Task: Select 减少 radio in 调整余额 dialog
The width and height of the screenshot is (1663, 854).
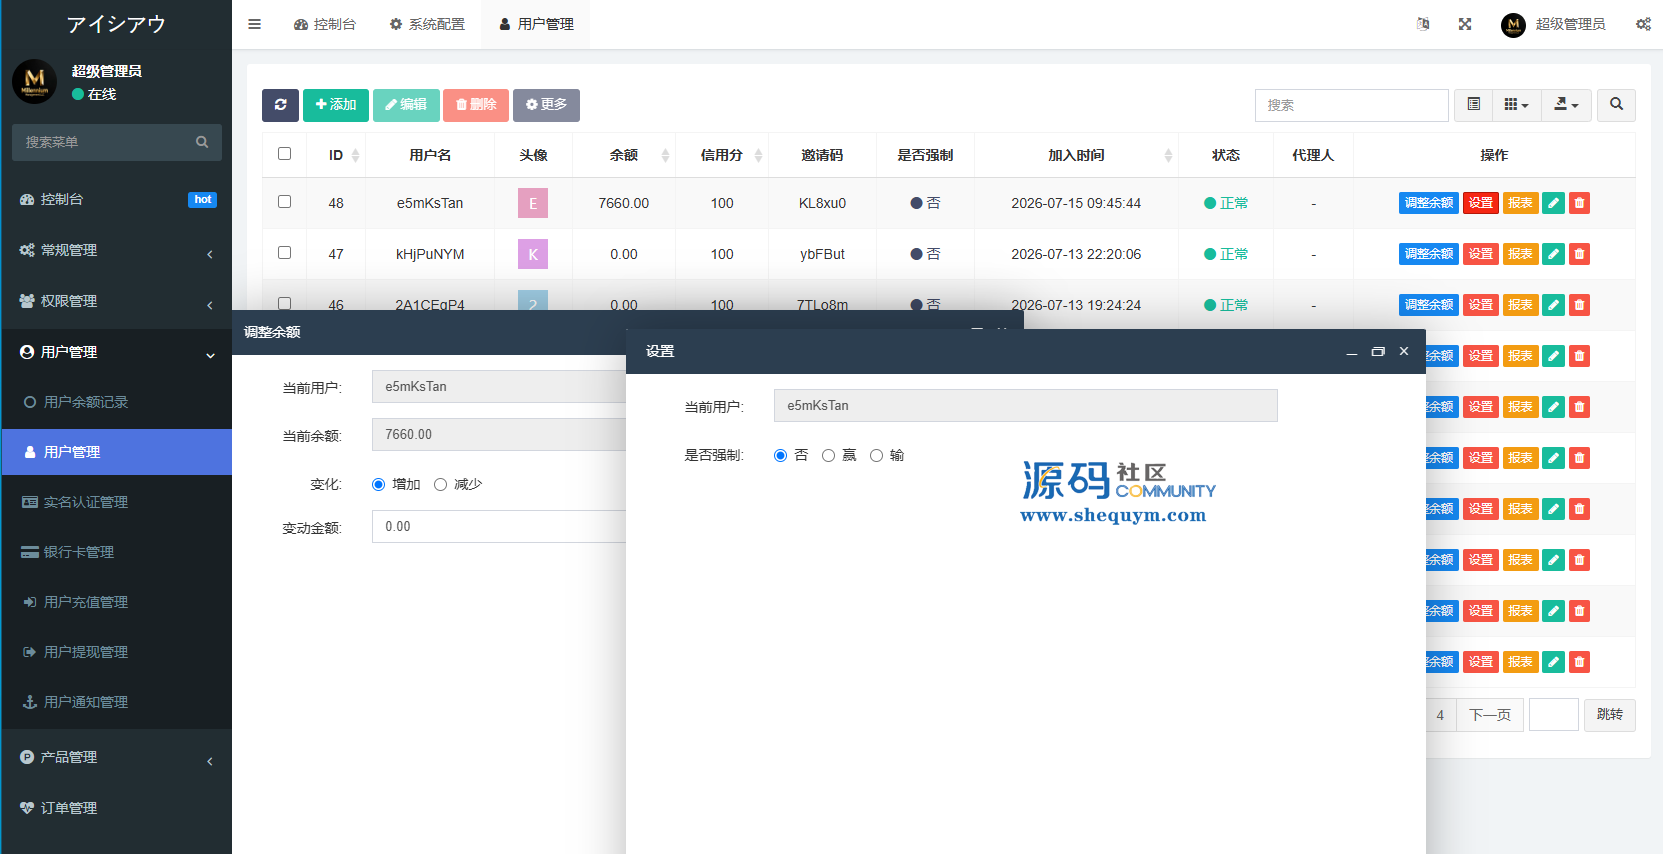Action: pyautogui.click(x=440, y=485)
